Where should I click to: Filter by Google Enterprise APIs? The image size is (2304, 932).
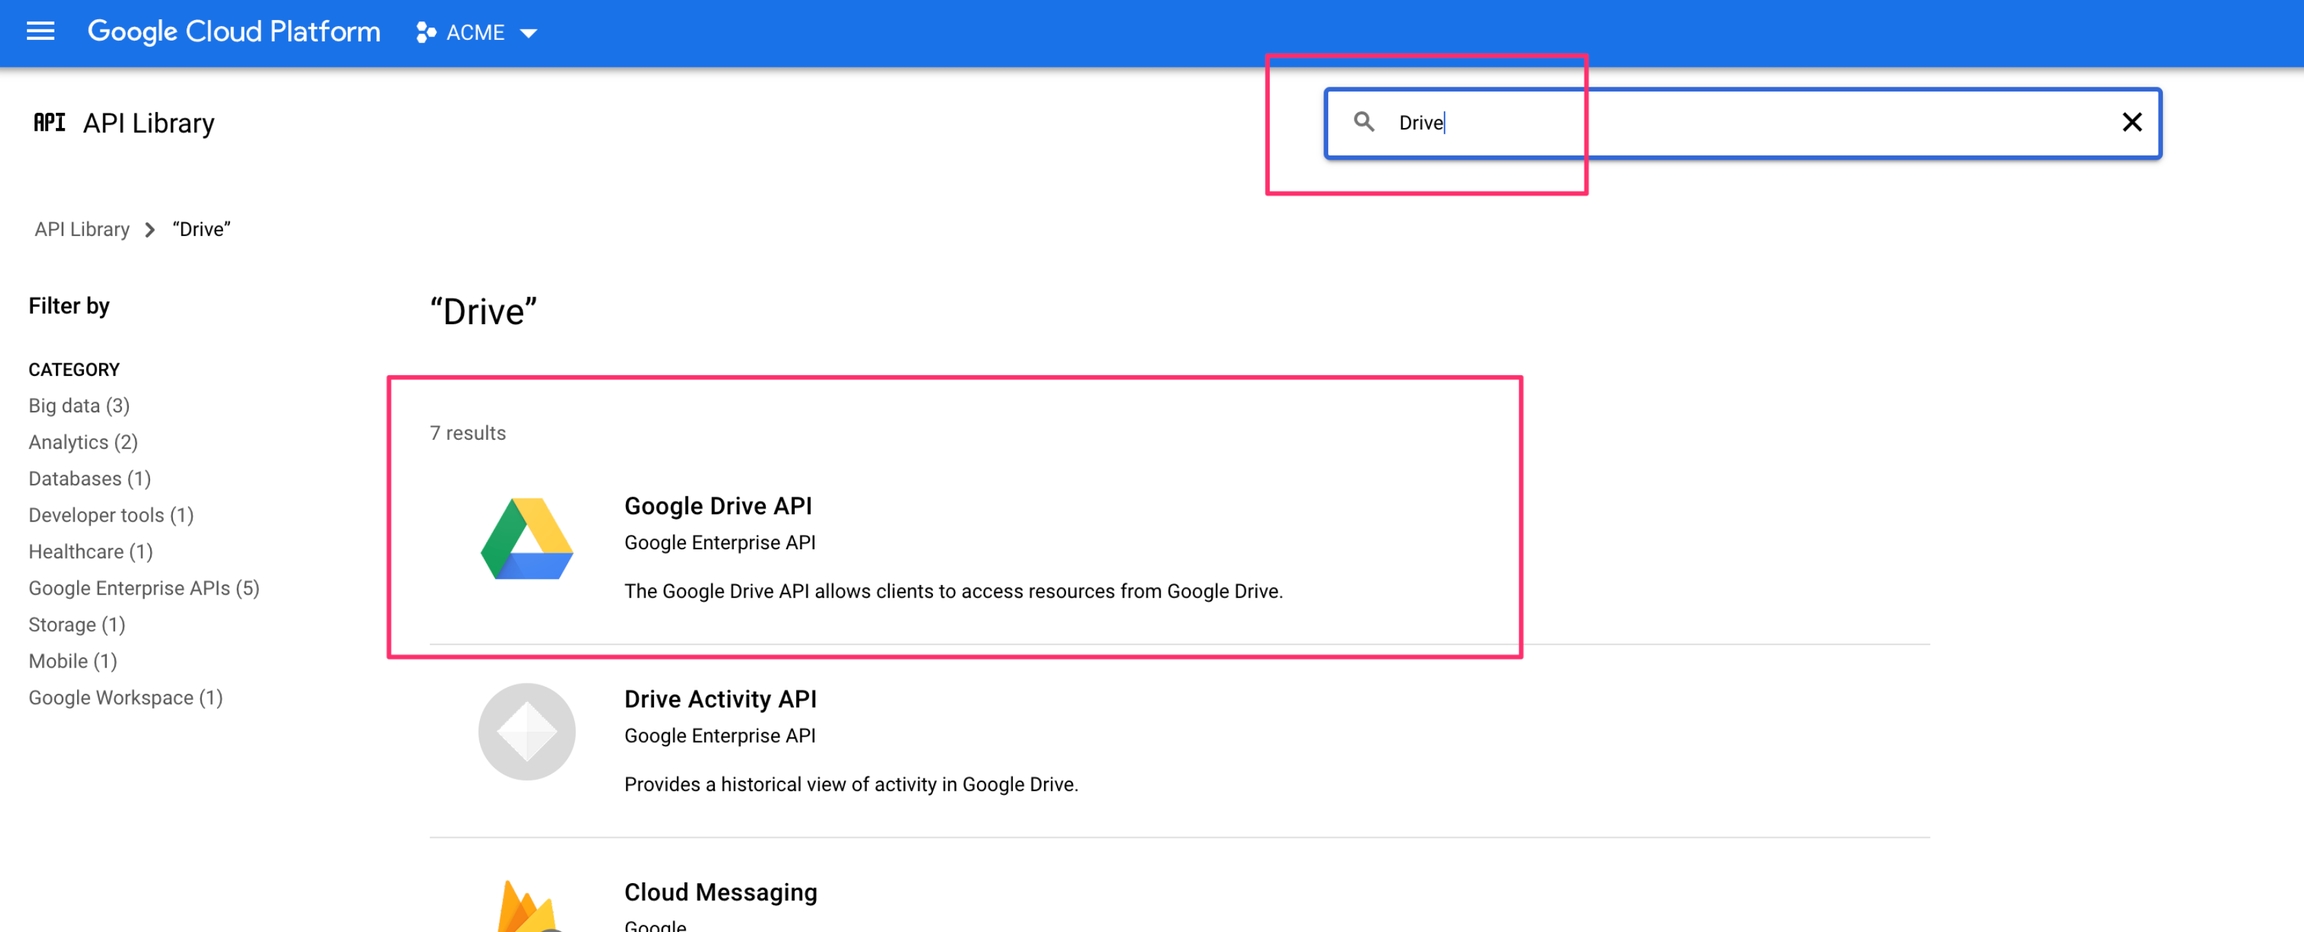tap(143, 588)
